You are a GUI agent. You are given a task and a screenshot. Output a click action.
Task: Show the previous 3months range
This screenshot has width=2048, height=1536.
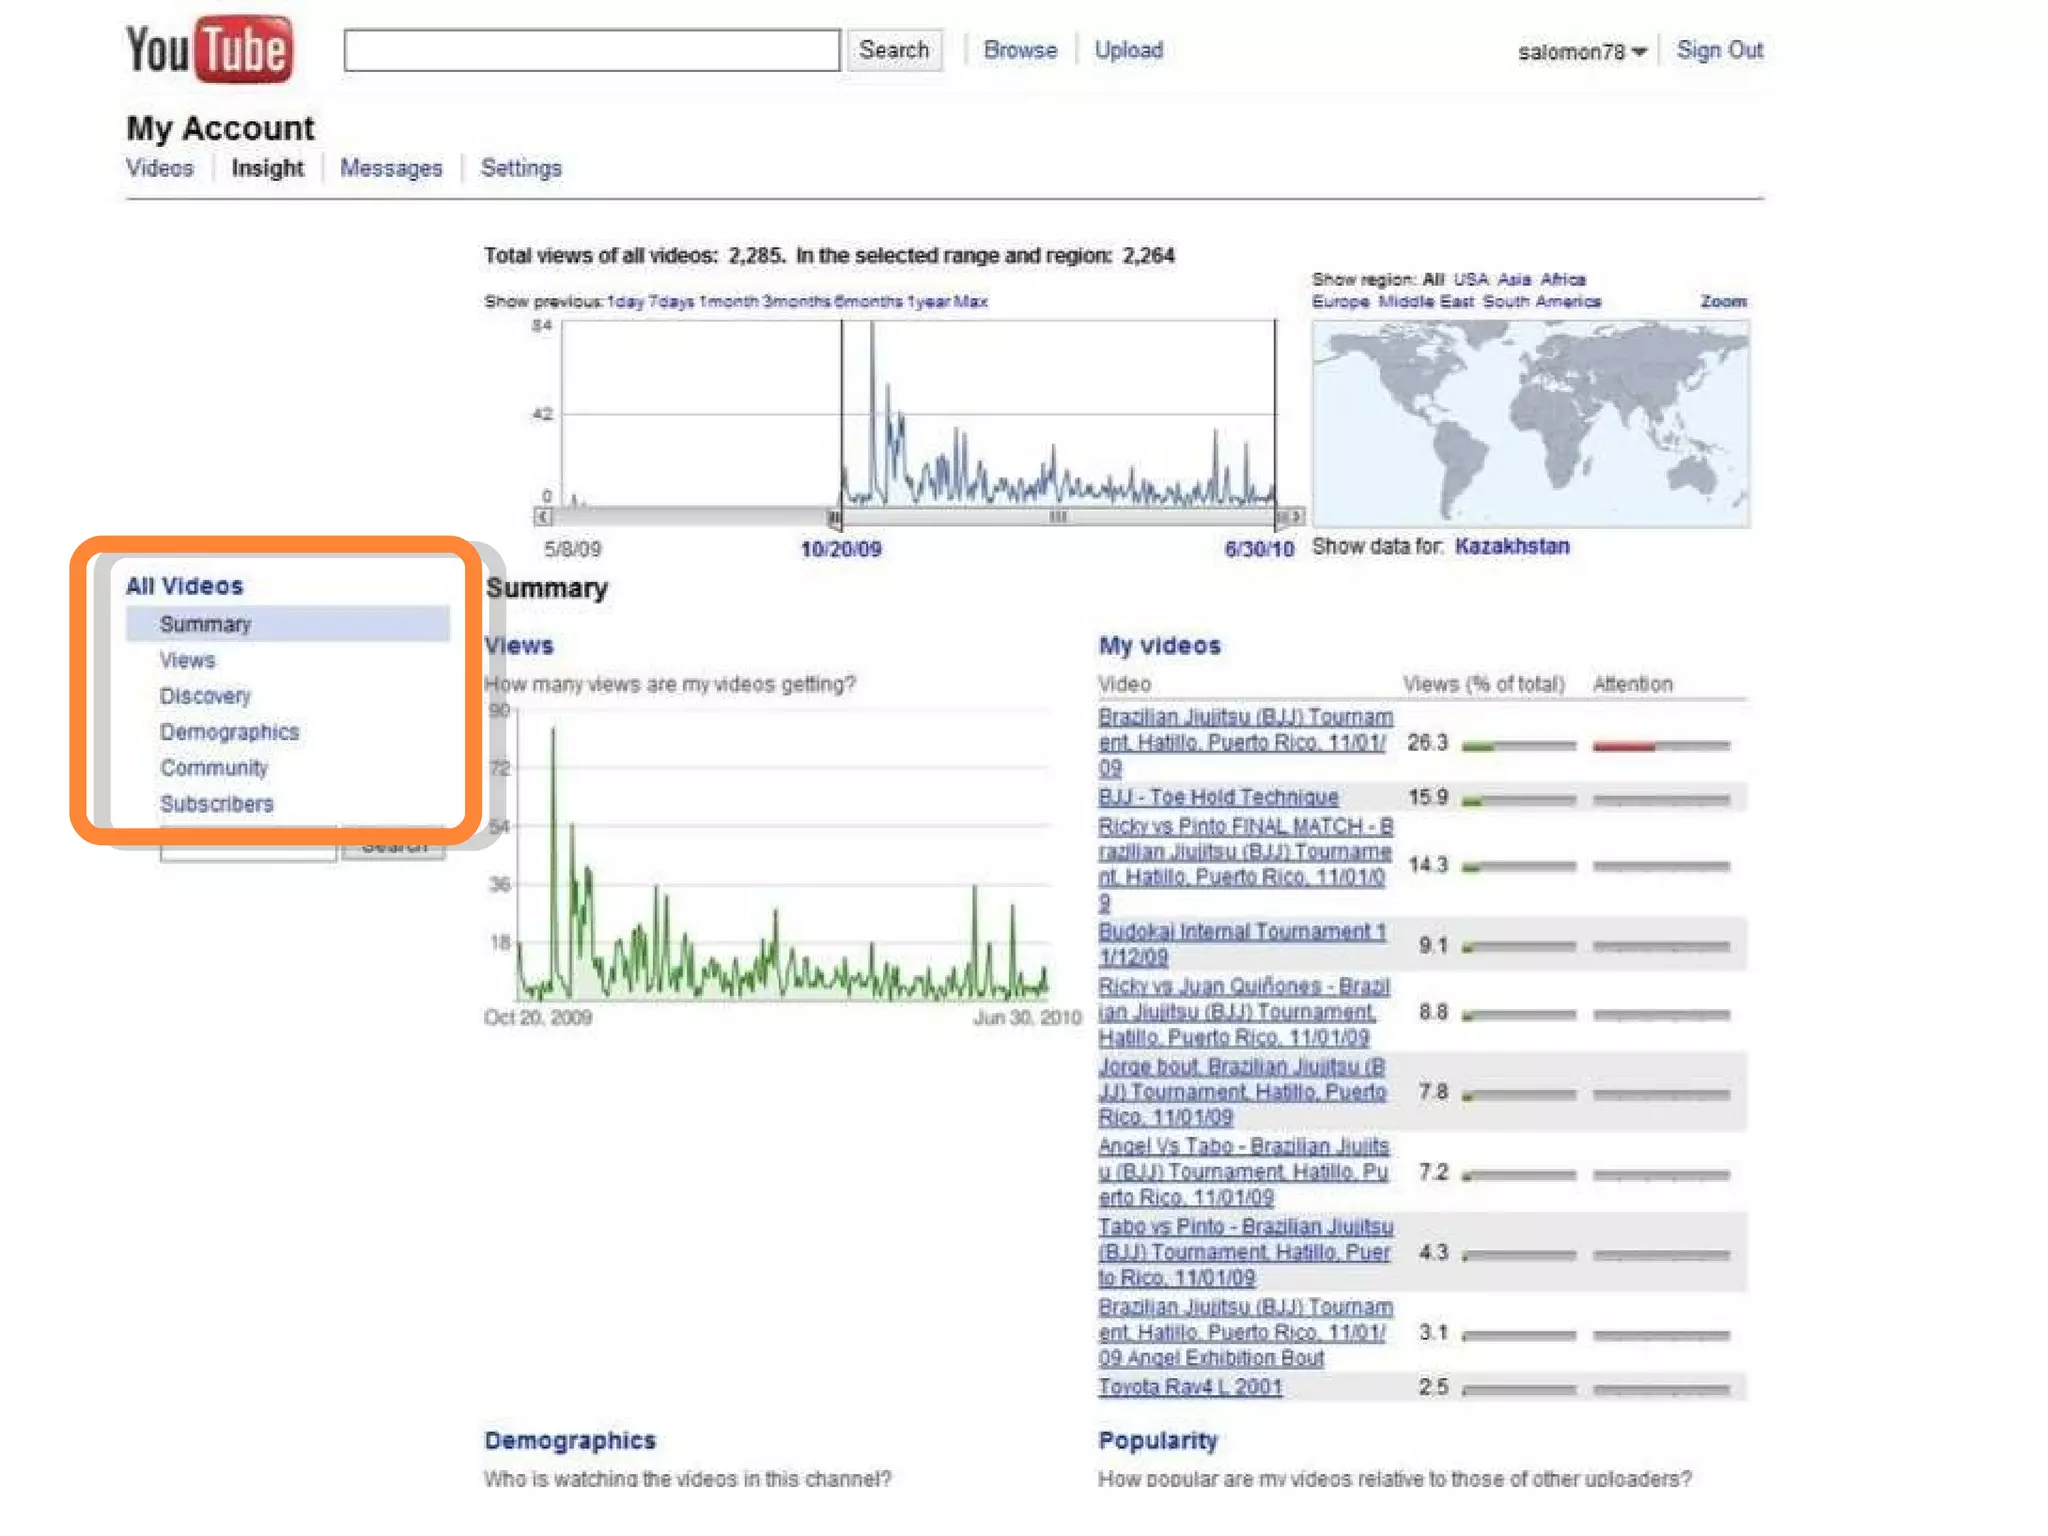796,301
